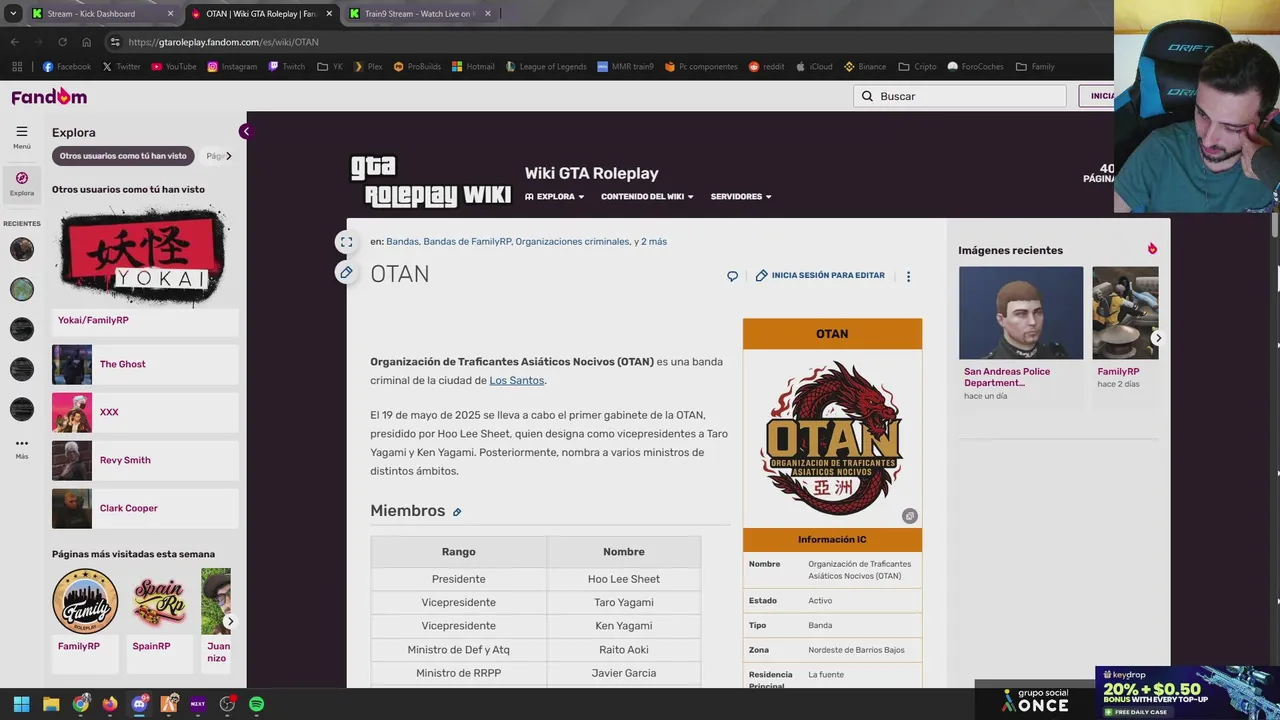The height and width of the screenshot is (720, 1280).
Task: Expand the SERVIDORES dropdown
Action: (741, 197)
